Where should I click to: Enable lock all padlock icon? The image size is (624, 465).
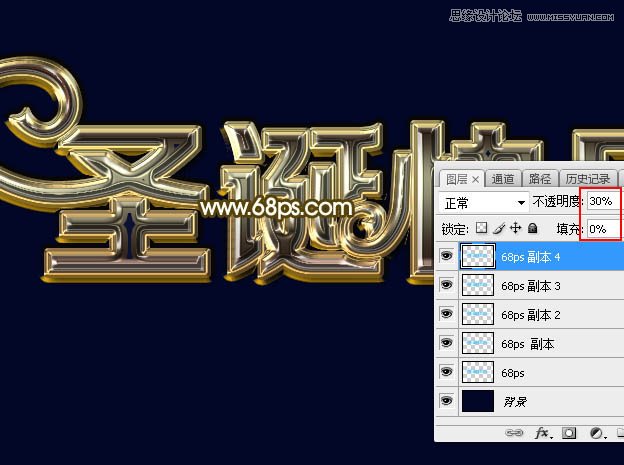532,228
